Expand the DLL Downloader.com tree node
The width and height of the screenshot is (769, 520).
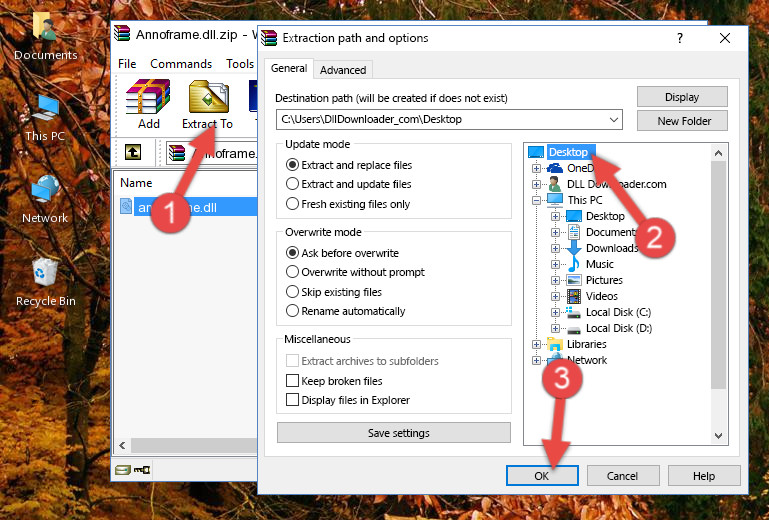(536, 184)
